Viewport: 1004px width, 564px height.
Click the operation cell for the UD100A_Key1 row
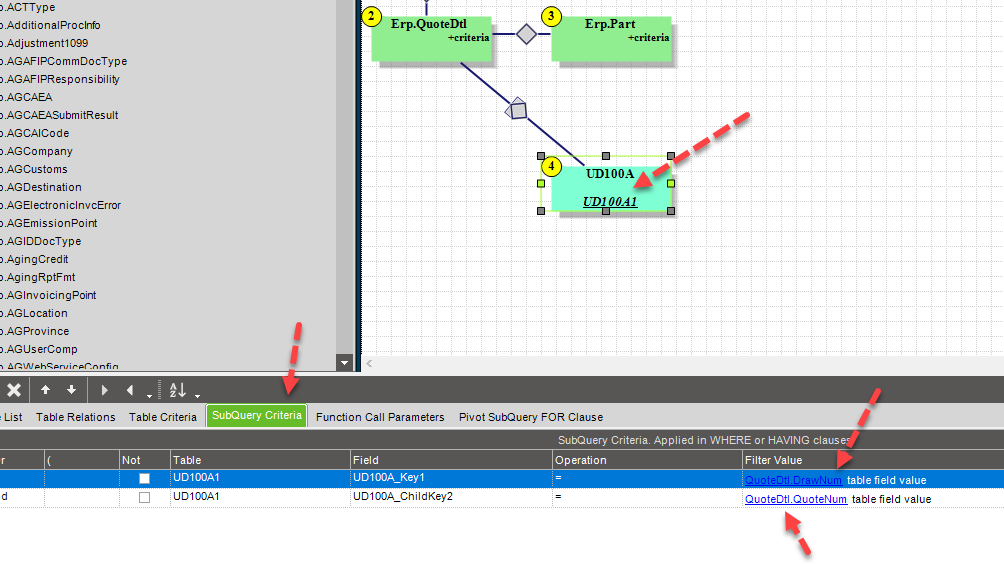click(647, 478)
